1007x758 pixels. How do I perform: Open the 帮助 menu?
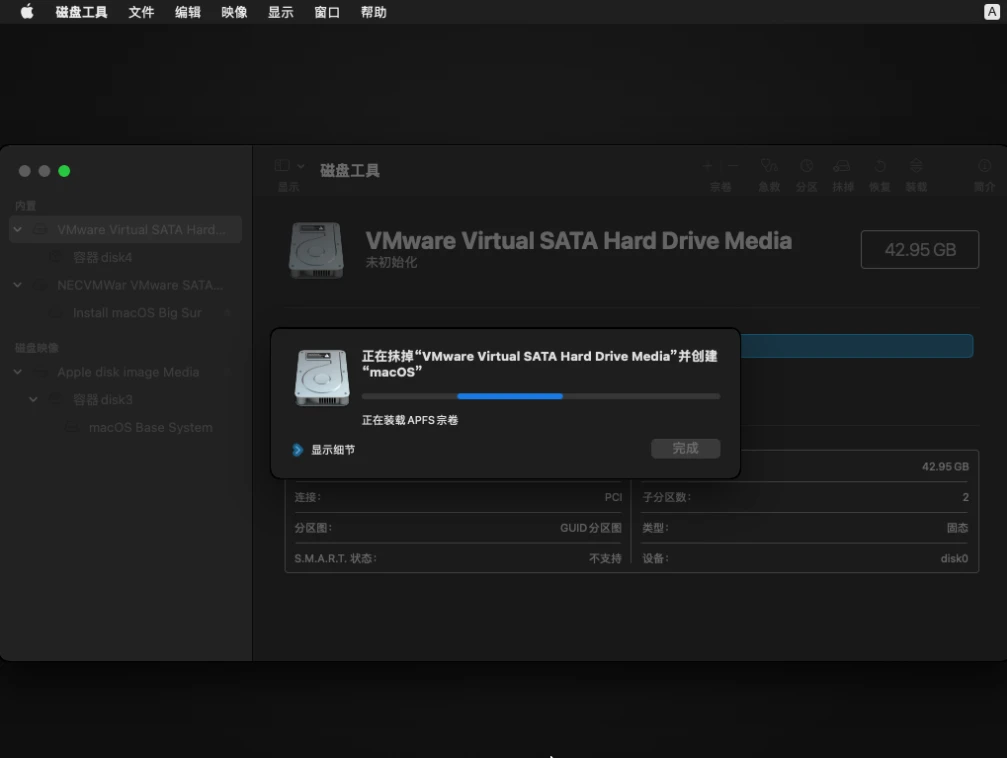pyautogui.click(x=373, y=12)
